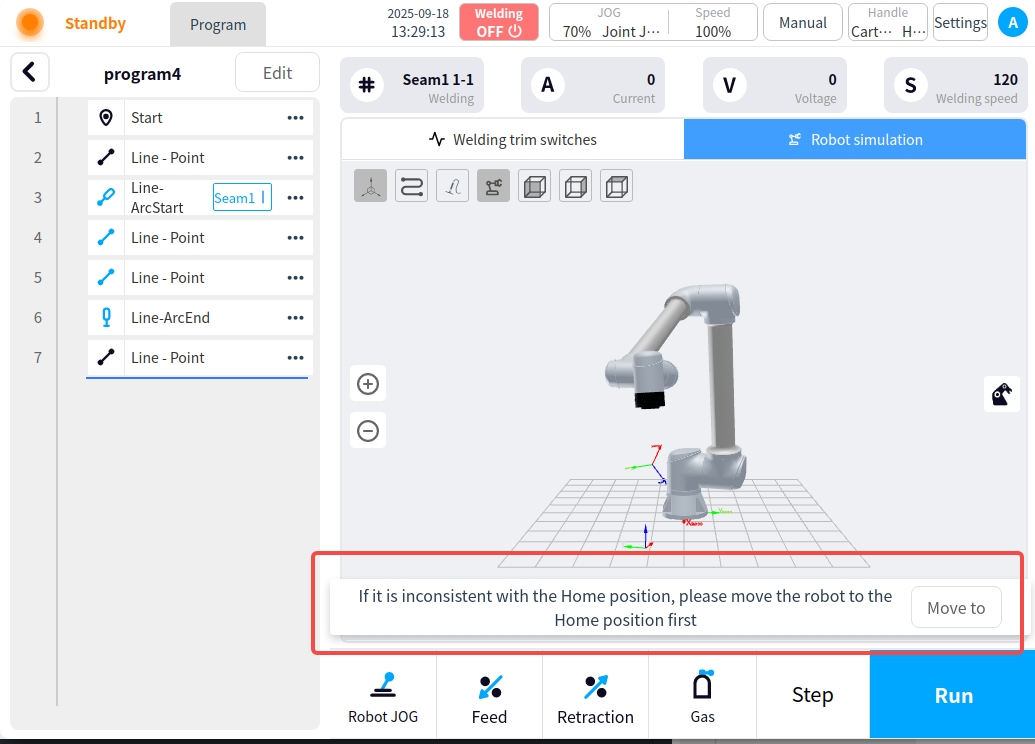Toggle the coordinate axes display icon
The height and width of the screenshot is (744, 1035).
(x=371, y=186)
